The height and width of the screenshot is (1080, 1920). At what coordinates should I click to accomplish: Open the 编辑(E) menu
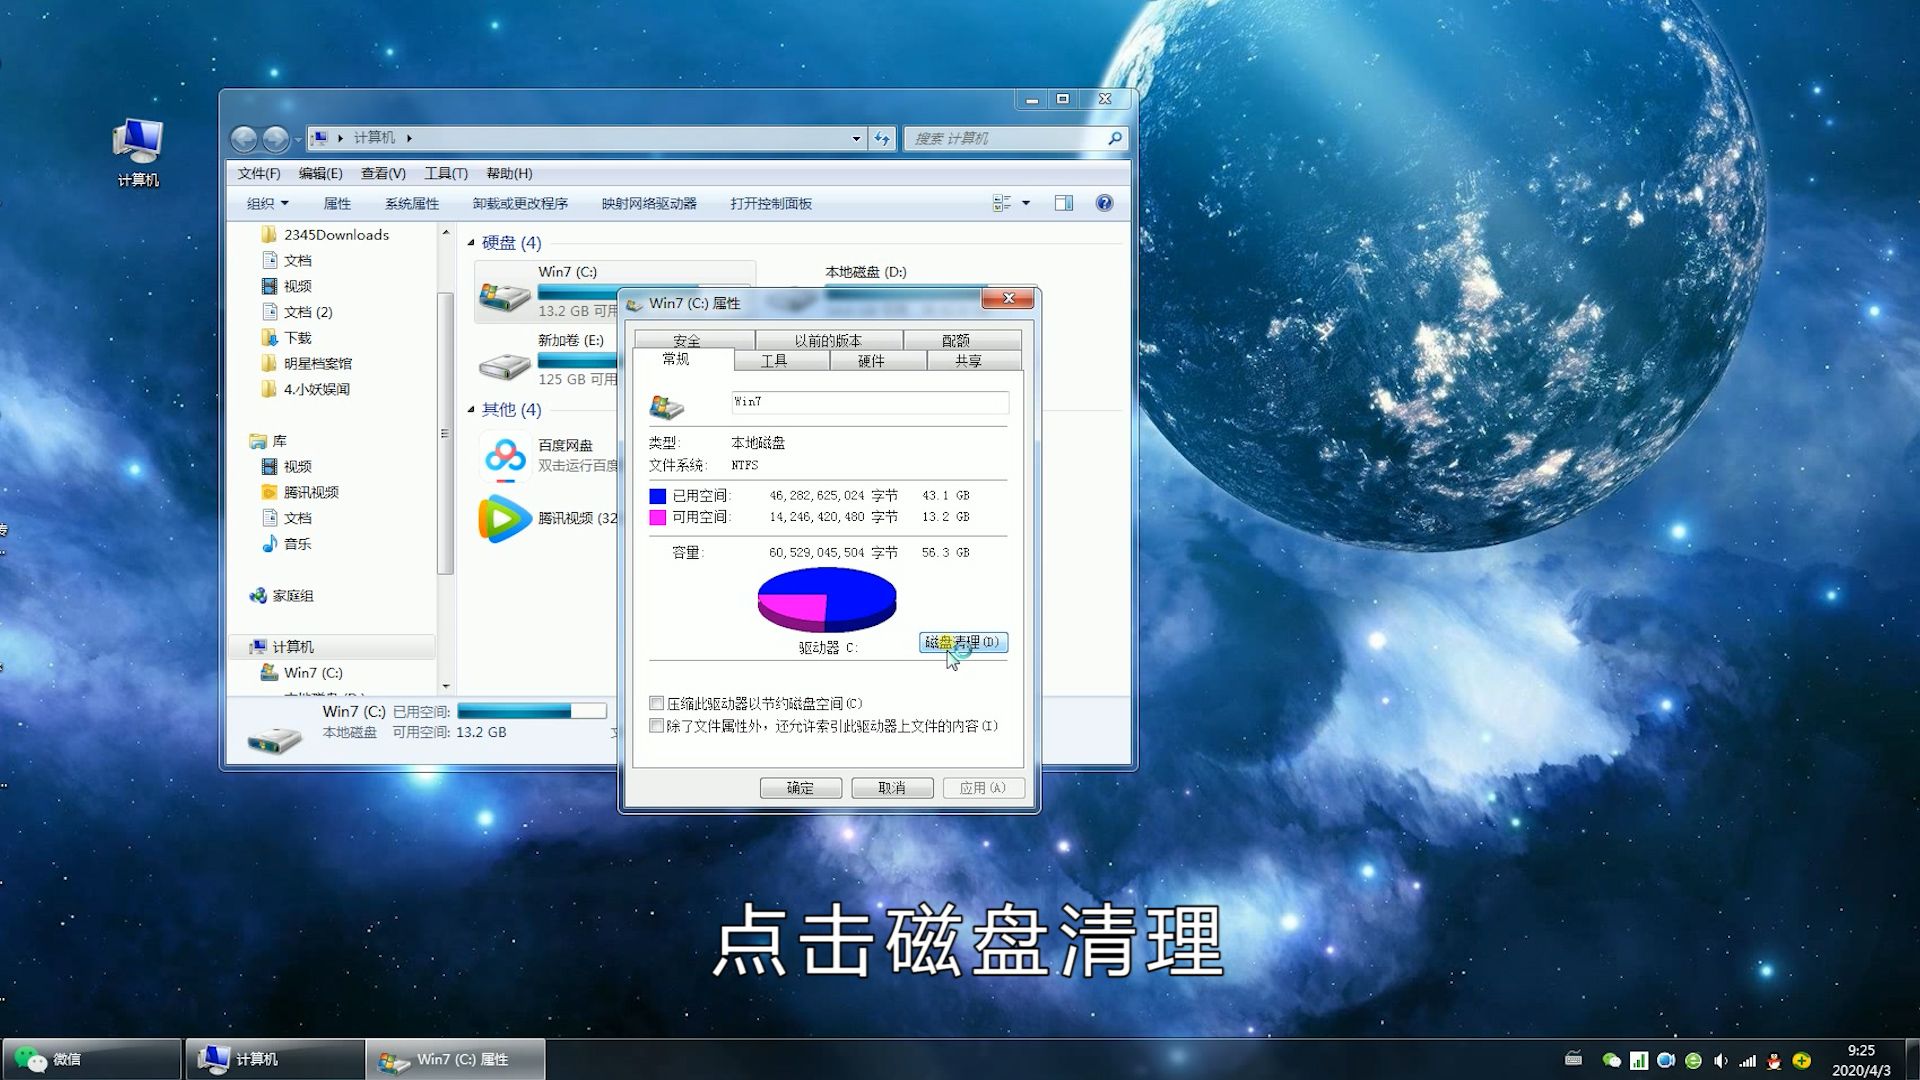pyautogui.click(x=320, y=173)
